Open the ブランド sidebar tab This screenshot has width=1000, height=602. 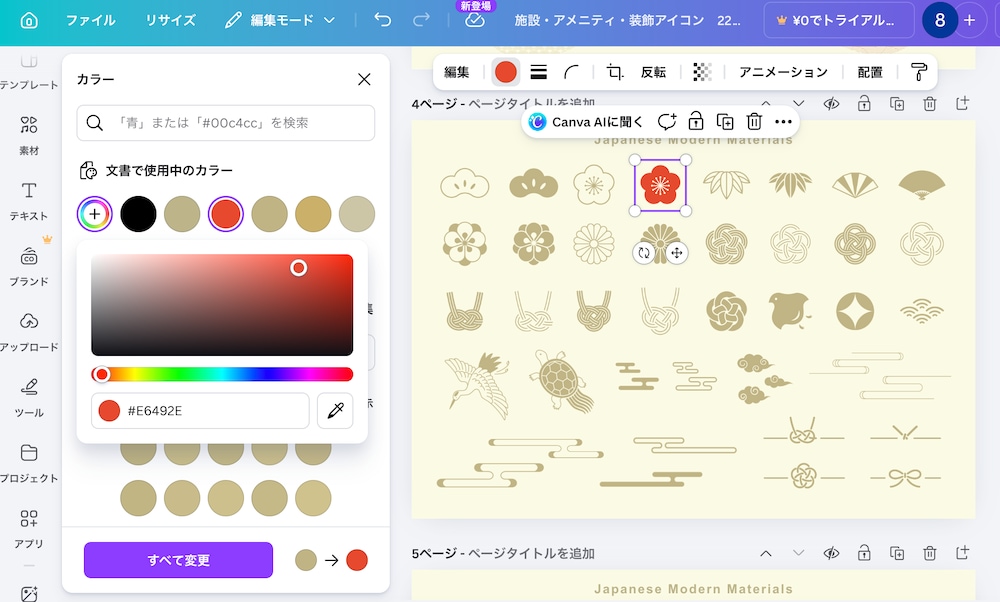click(x=29, y=267)
